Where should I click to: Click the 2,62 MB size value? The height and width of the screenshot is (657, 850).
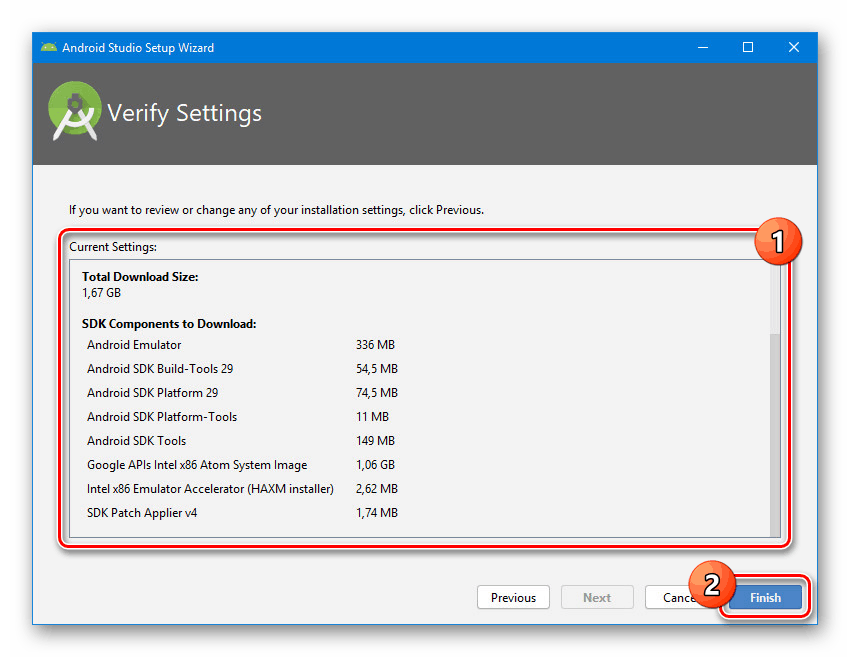coord(377,488)
